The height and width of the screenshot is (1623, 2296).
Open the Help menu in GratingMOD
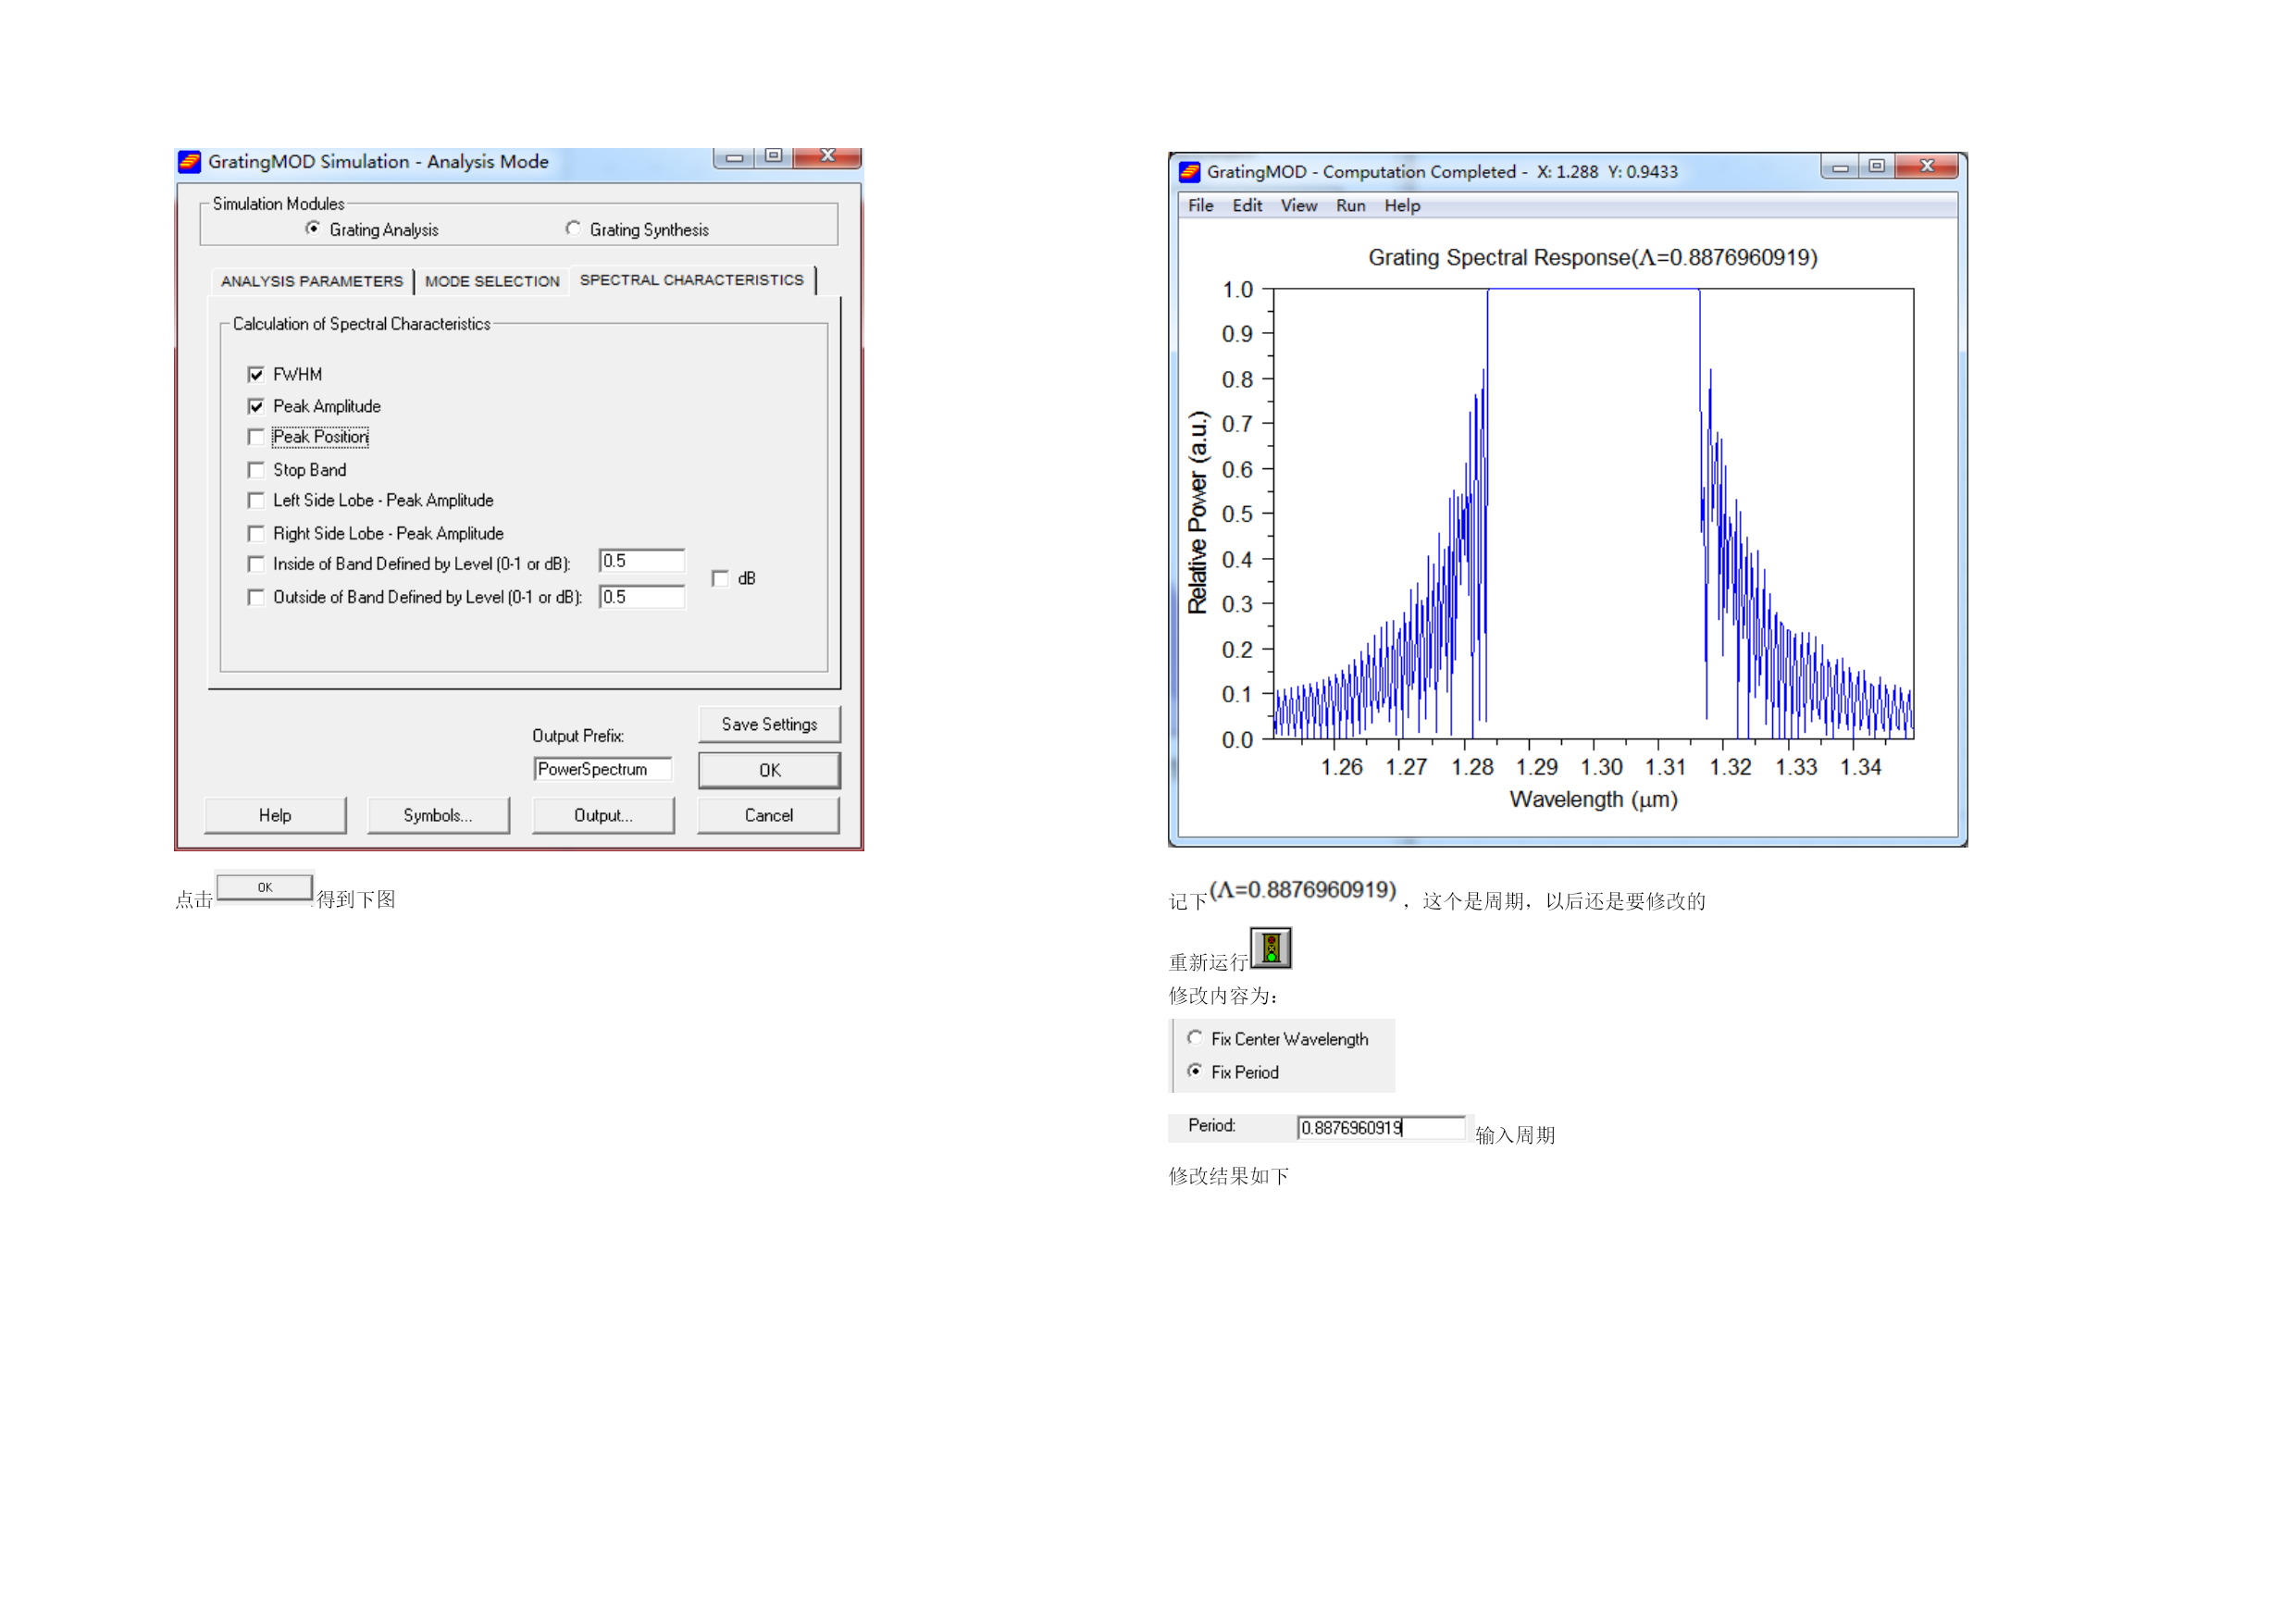[x=1402, y=206]
